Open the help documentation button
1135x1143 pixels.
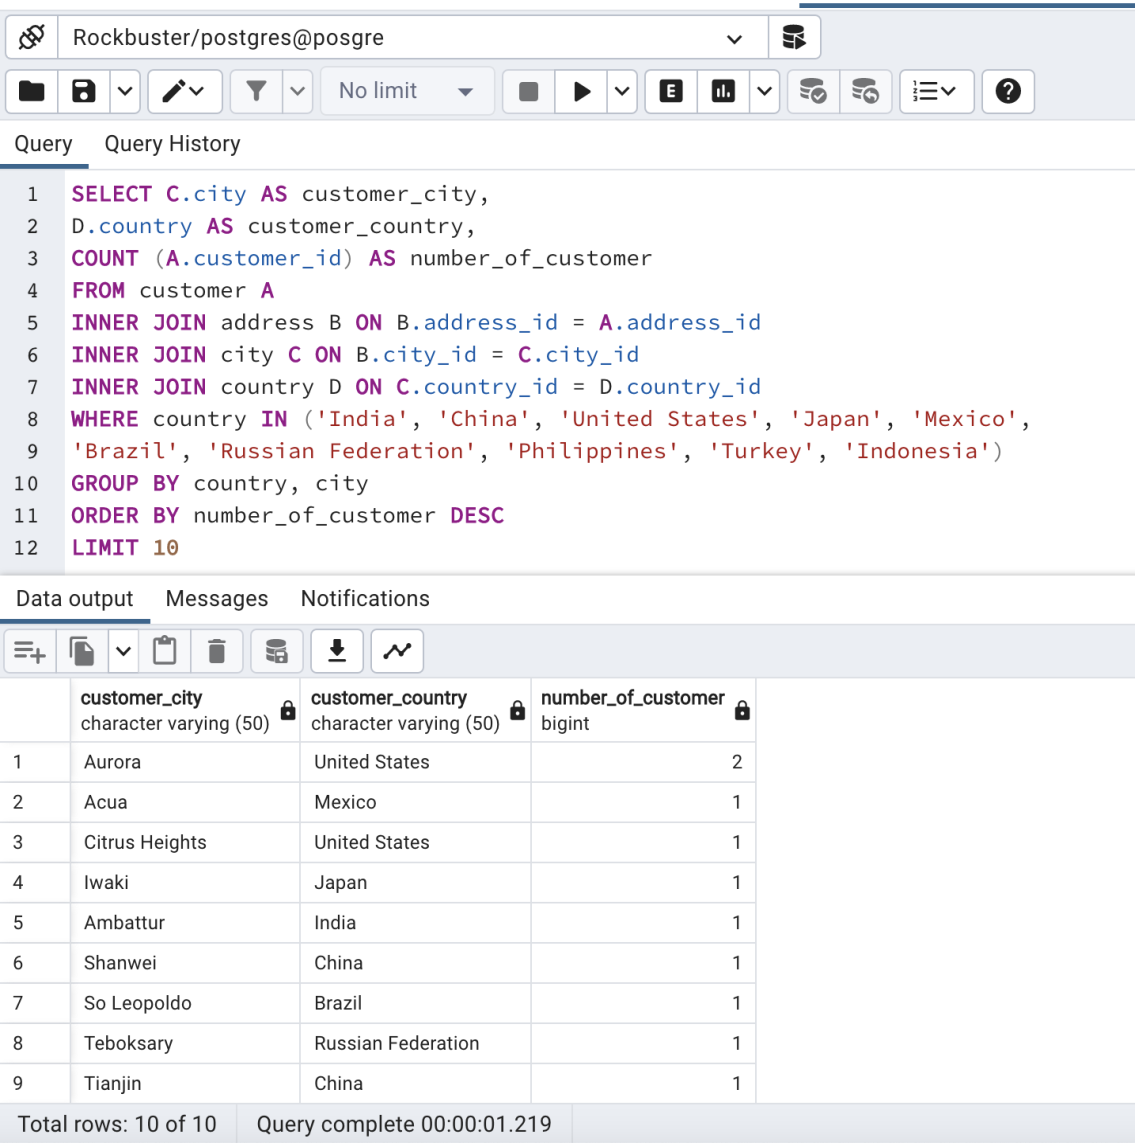(1007, 91)
